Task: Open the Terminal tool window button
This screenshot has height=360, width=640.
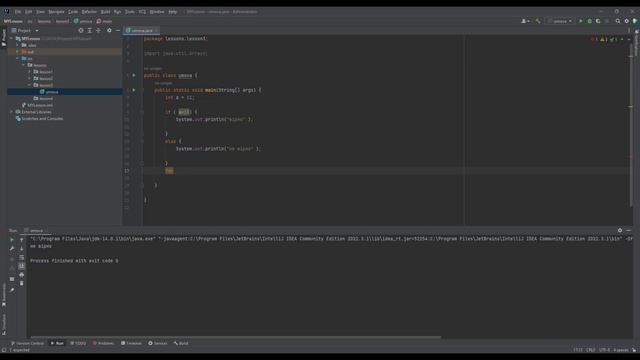Action: tap(131, 344)
